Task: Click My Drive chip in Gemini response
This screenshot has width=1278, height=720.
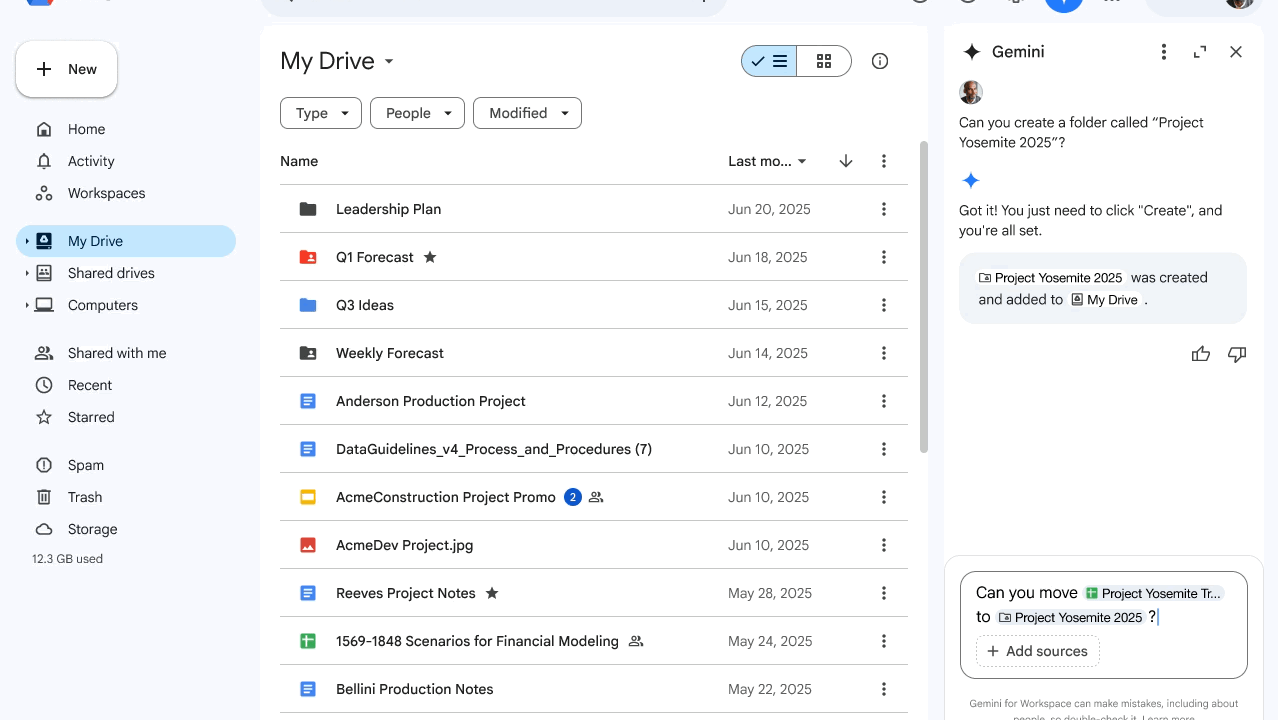Action: tap(1105, 300)
